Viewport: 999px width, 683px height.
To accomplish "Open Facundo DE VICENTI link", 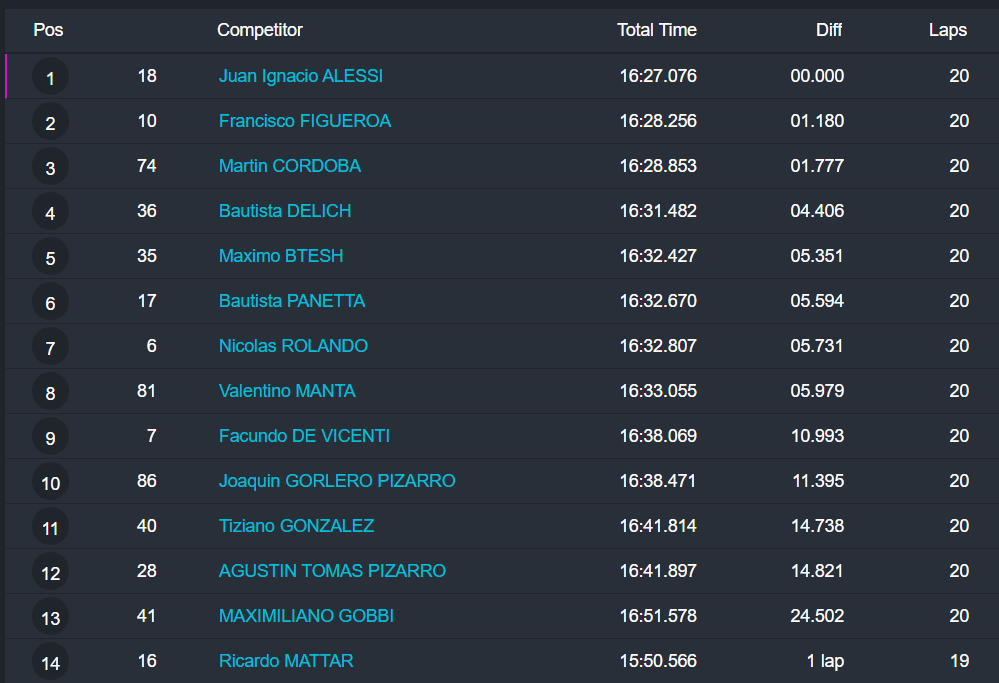I will (x=304, y=436).
